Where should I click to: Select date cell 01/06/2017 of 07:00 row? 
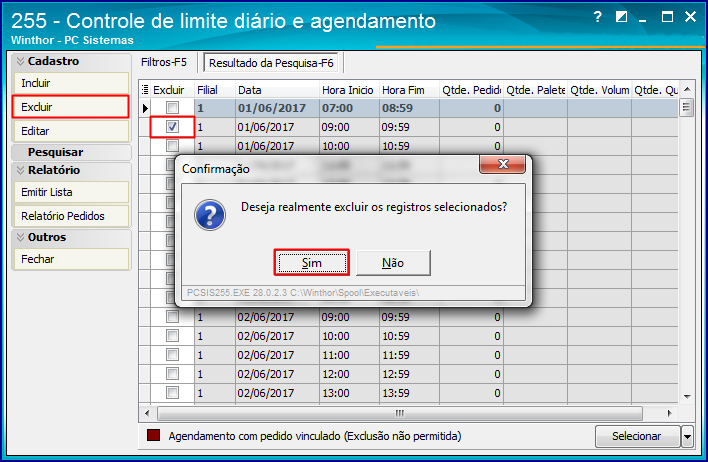pos(277,108)
